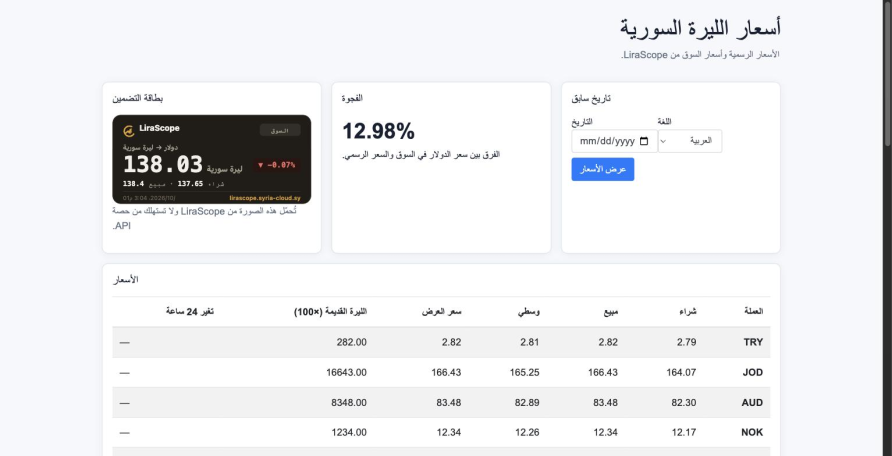The image size is (892, 456).
Task: Click the TRY mid price 2.81
Action: tap(530, 342)
